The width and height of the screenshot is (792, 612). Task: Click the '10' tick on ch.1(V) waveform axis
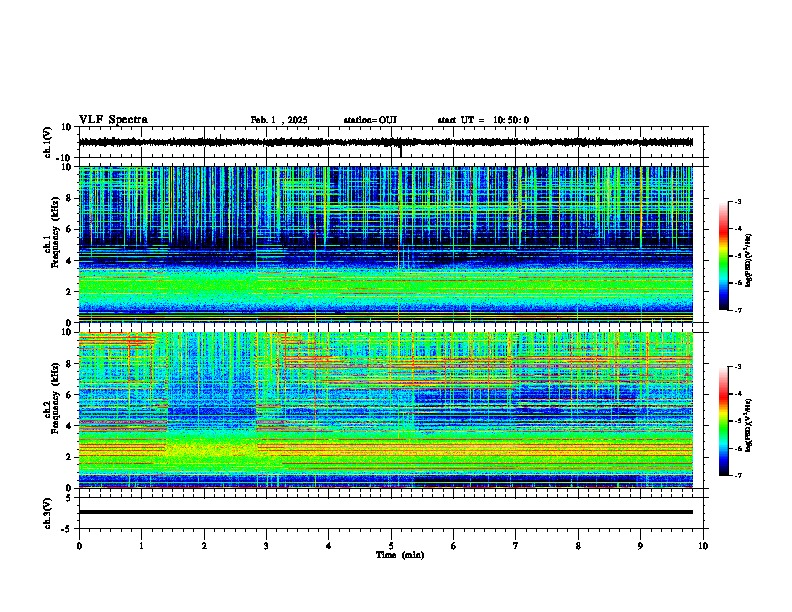67,127
